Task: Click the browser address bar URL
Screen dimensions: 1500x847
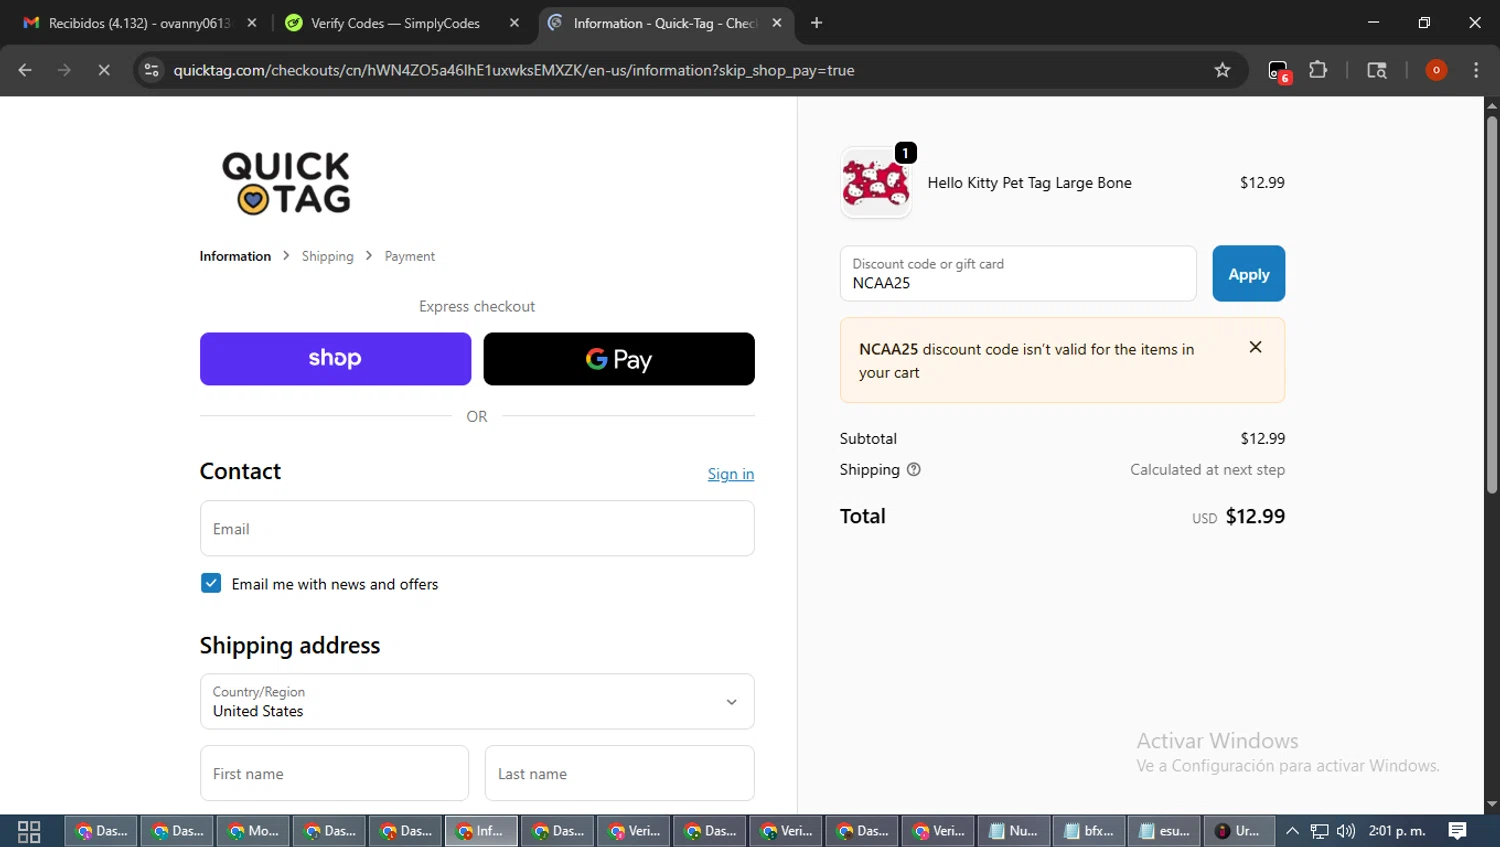Action: pos(514,70)
